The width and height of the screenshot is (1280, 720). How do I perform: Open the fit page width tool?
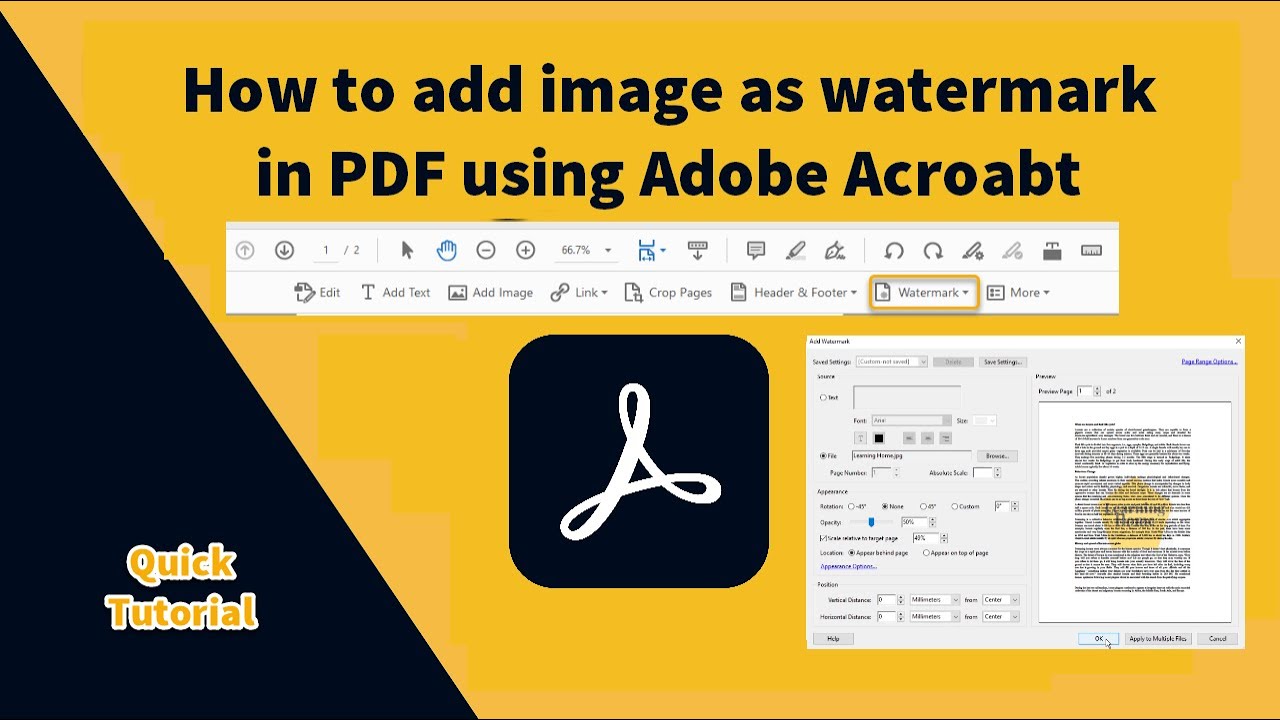[651, 250]
